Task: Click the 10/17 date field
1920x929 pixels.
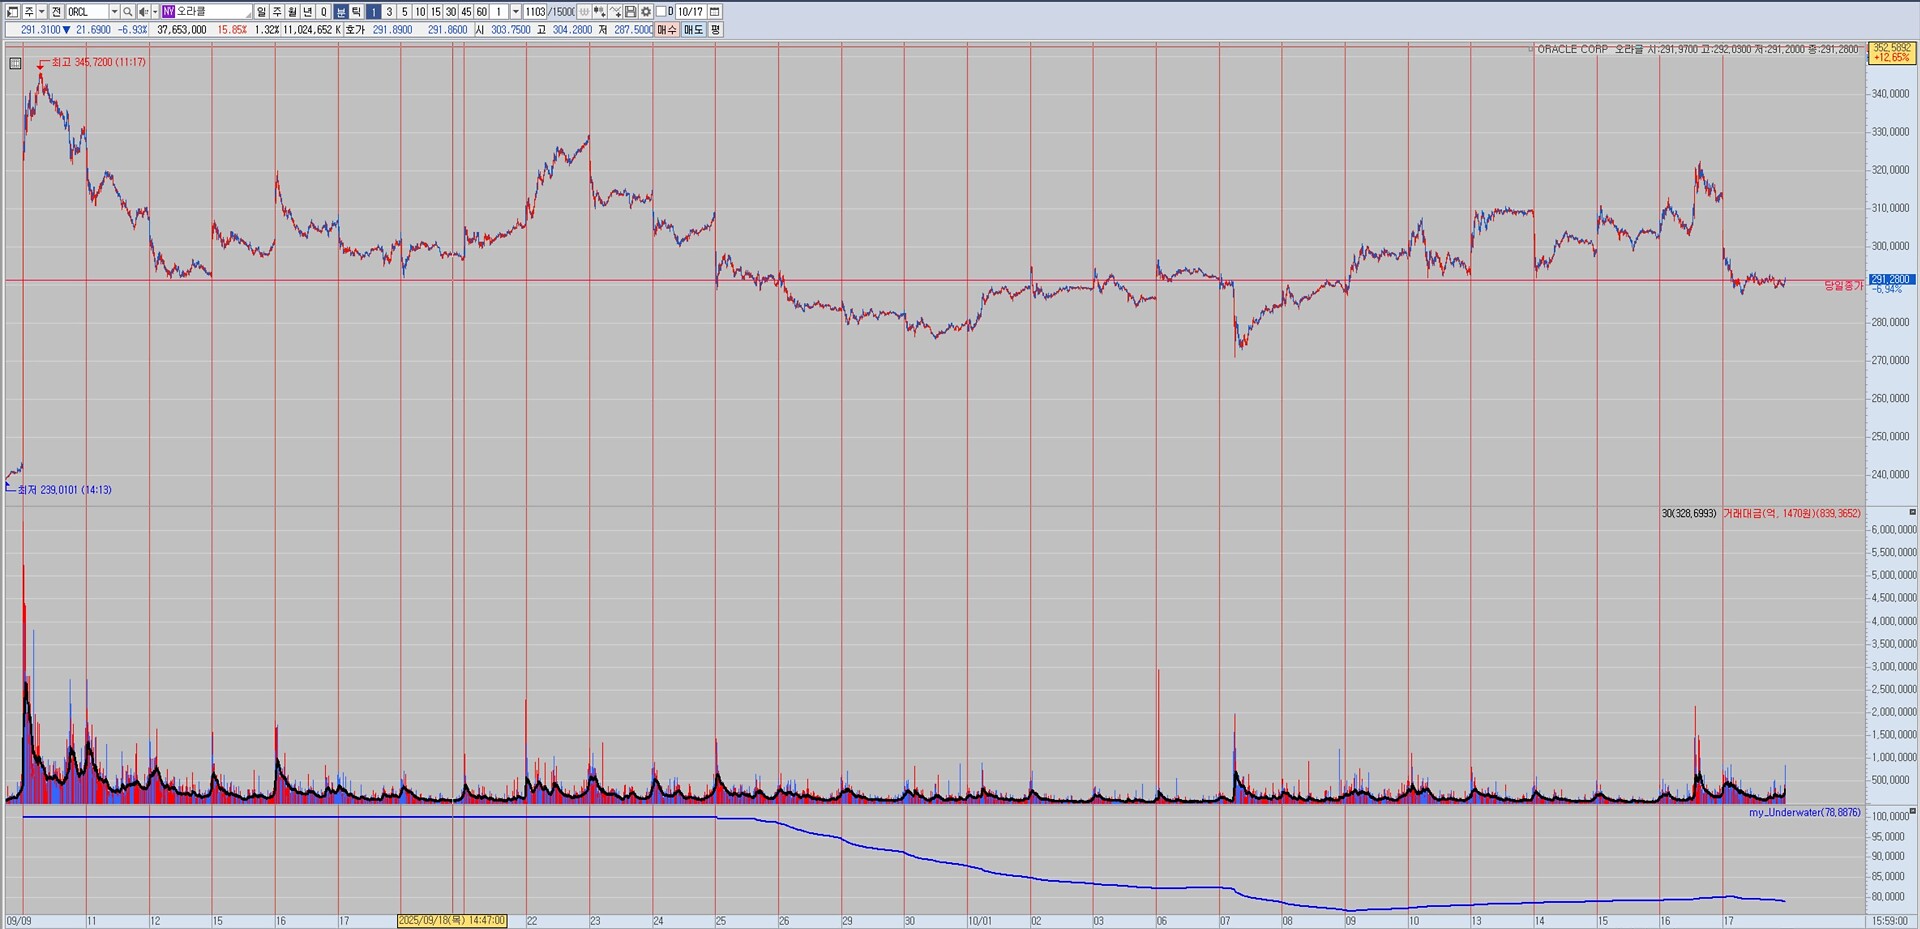Action: click(x=691, y=12)
